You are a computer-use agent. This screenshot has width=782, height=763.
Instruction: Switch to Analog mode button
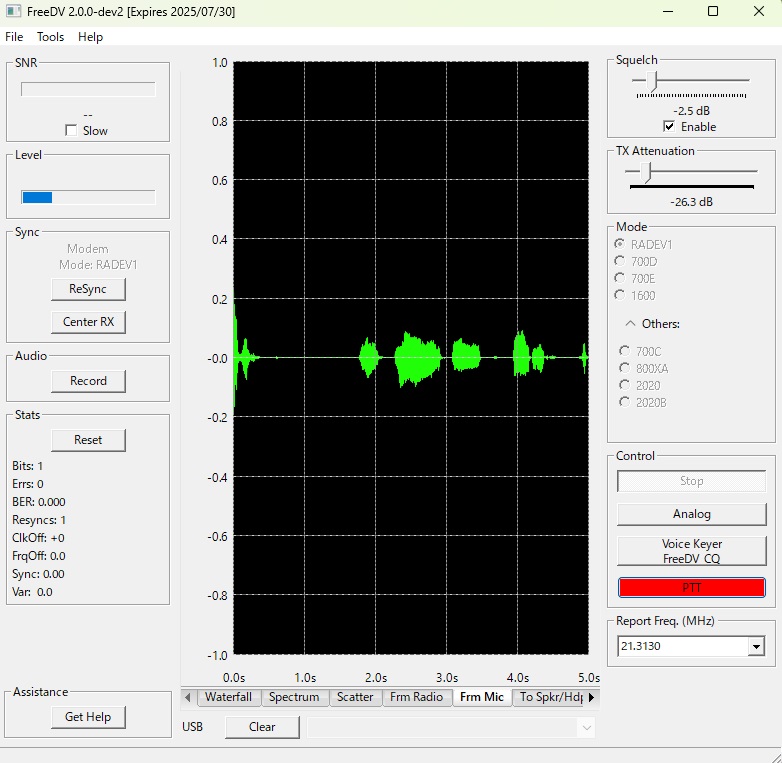click(691, 514)
